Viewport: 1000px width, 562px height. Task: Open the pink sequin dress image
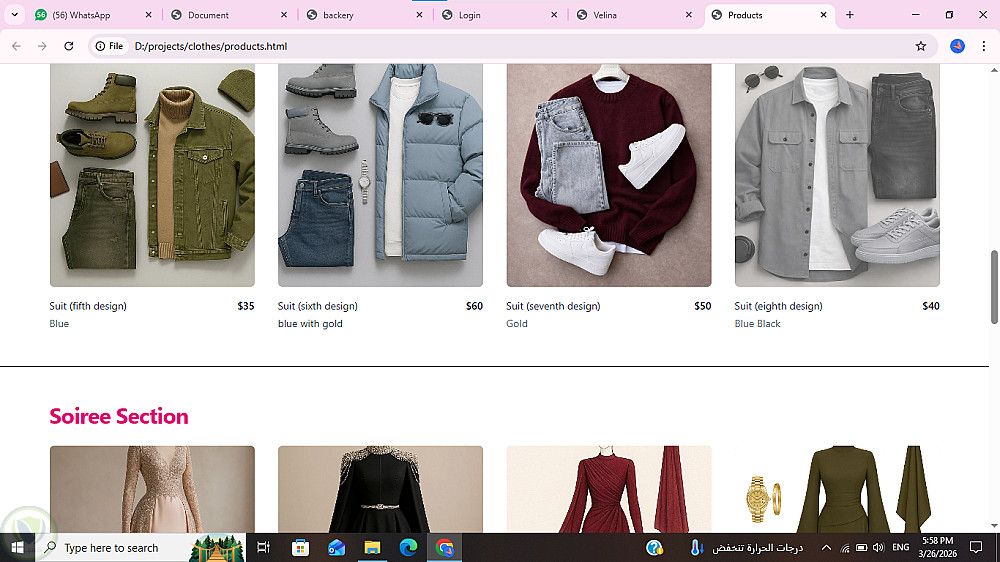[152, 489]
